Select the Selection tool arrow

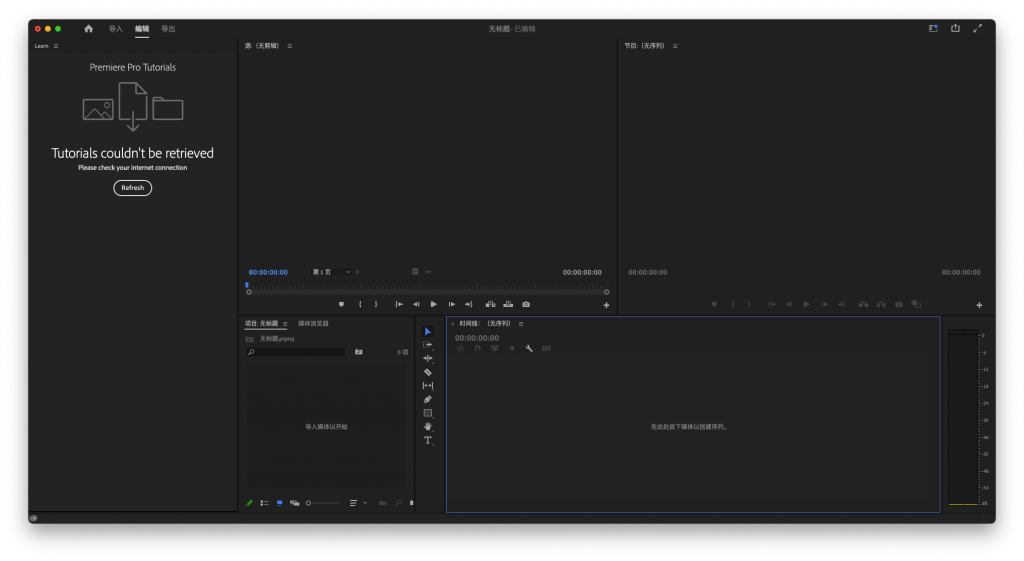click(428, 331)
